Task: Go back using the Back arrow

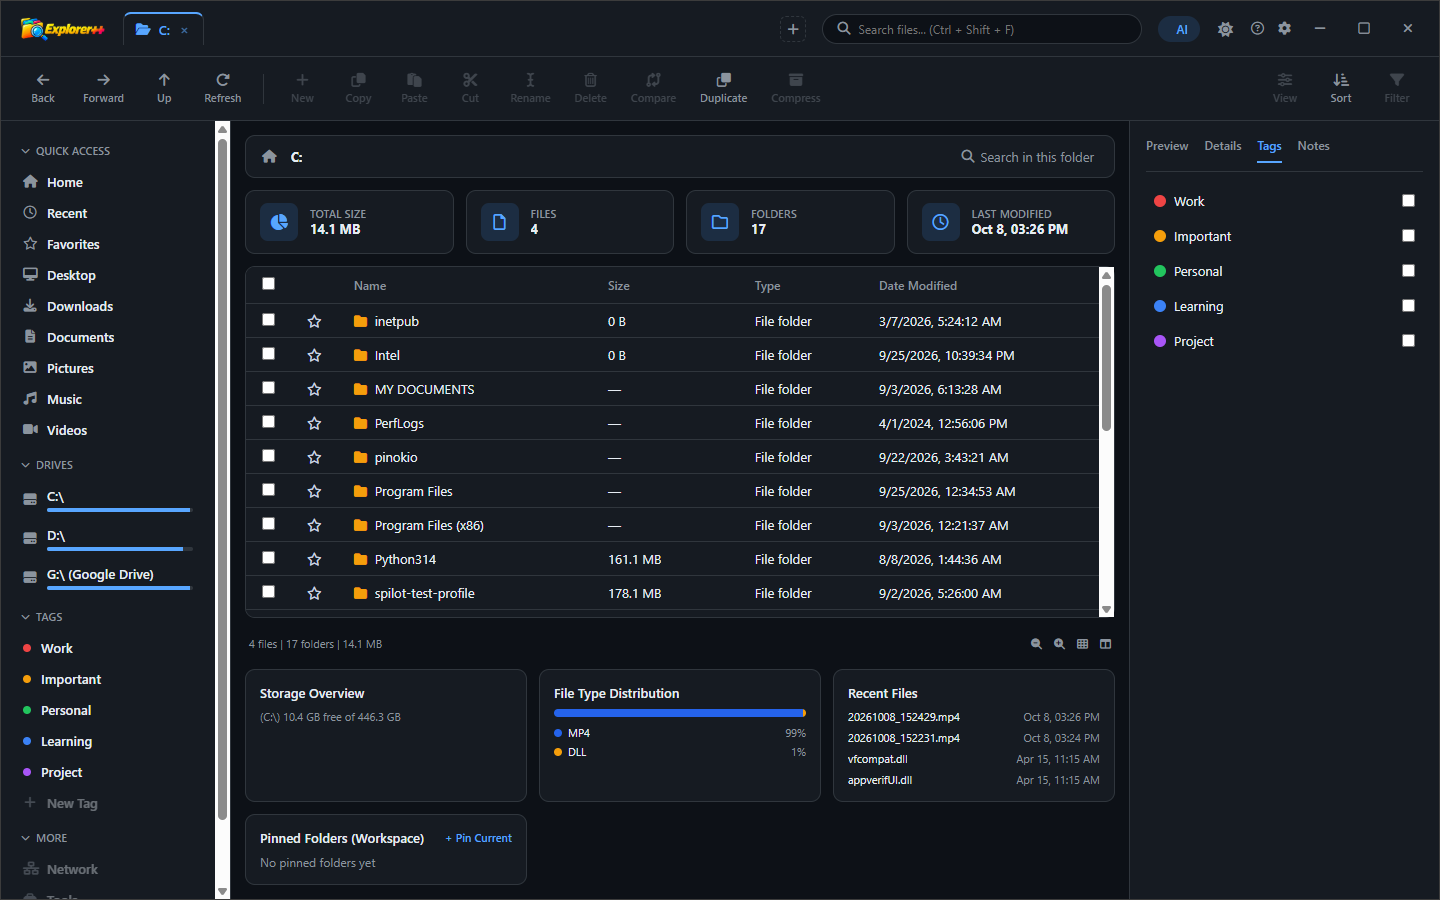Action: point(43,88)
